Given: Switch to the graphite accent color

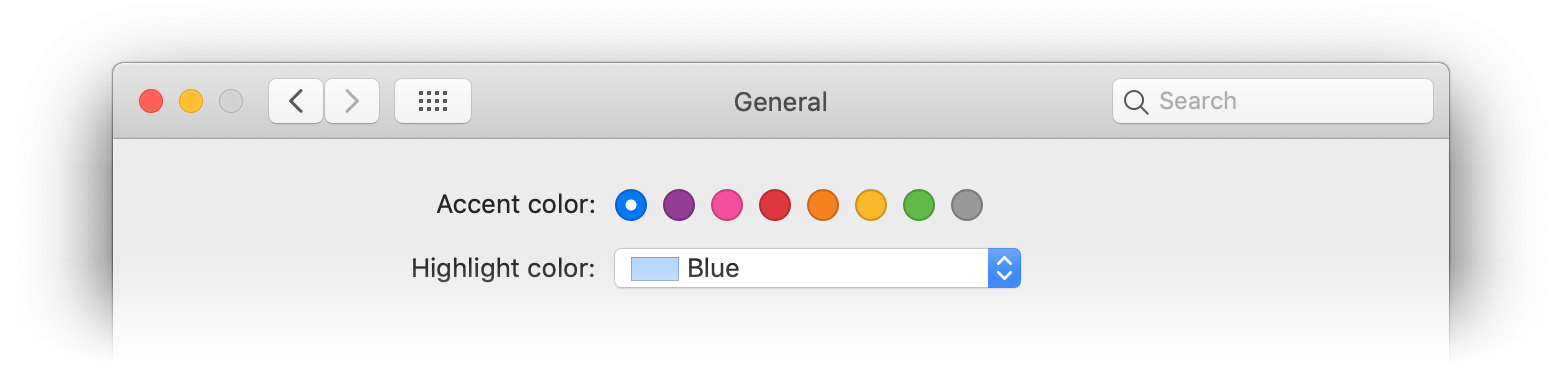Looking at the screenshot, I should coord(967,205).
